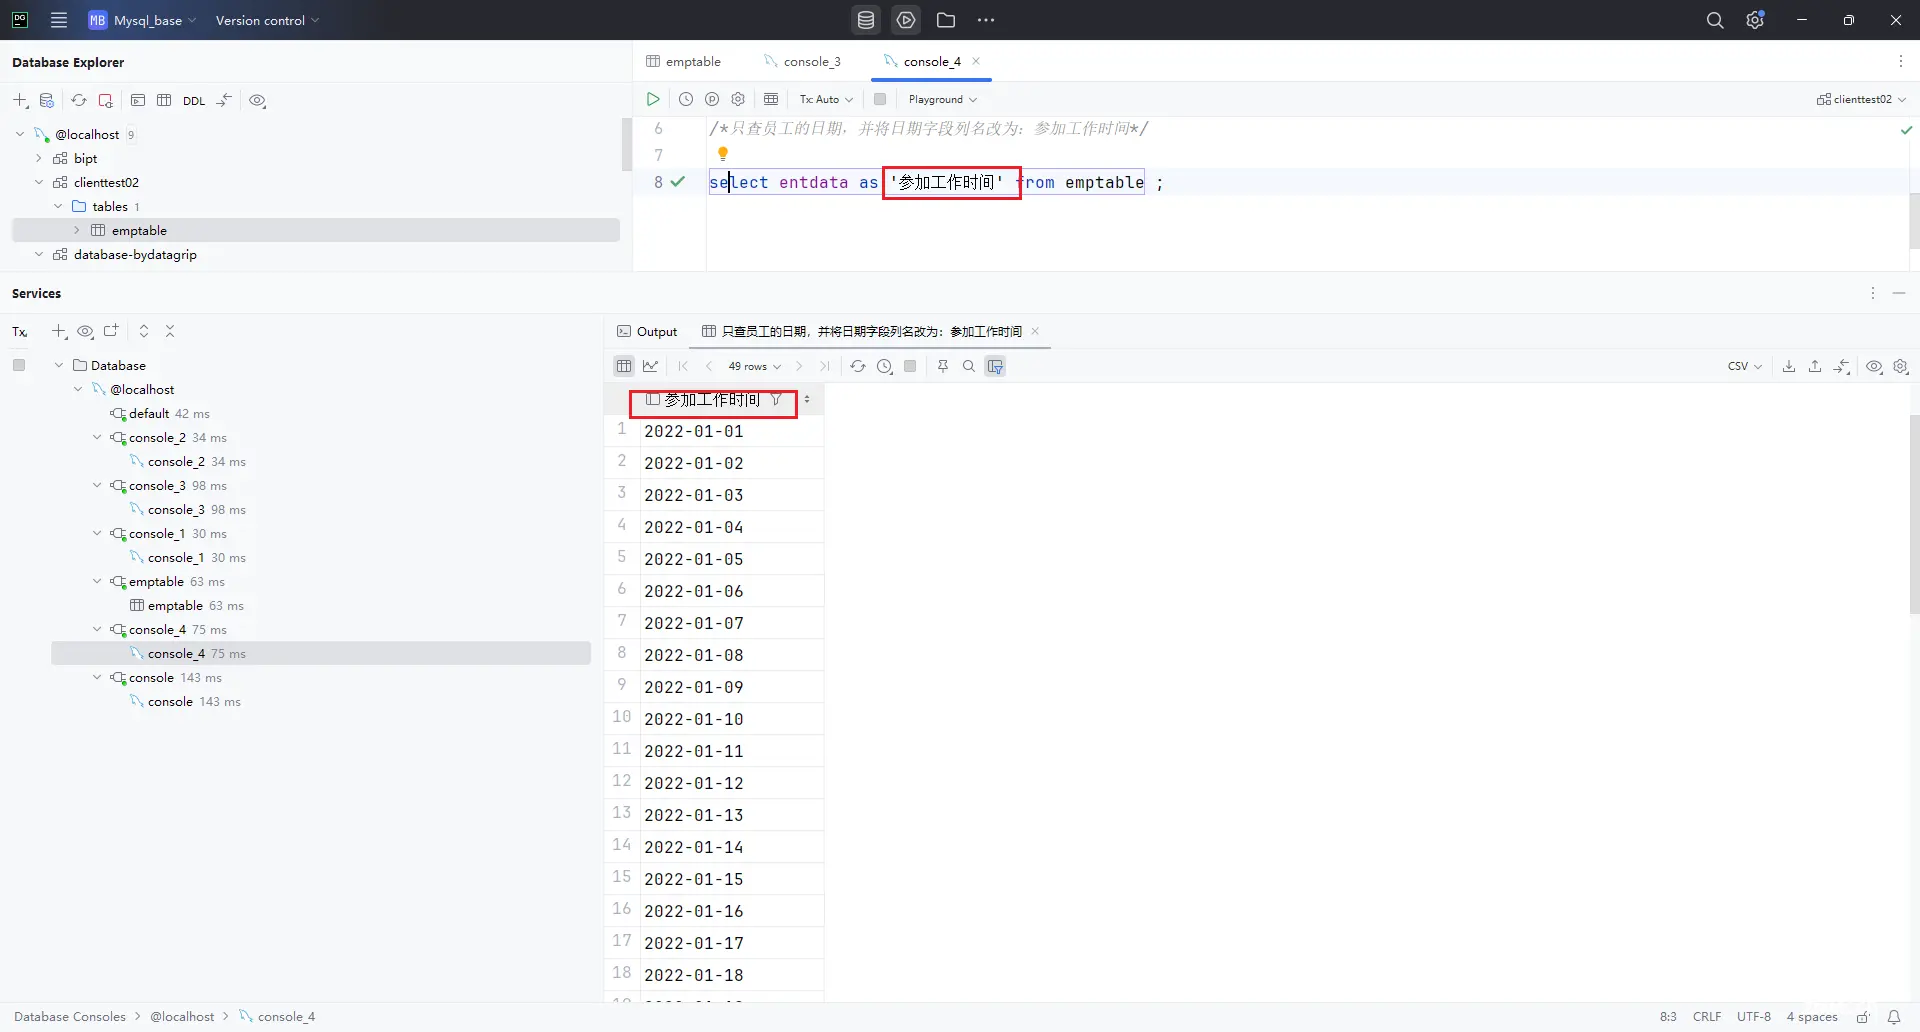Screen dimensions: 1920x1032
Task: Open the Mysql_base project dropdown
Action: pyautogui.click(x=142, y=20)
